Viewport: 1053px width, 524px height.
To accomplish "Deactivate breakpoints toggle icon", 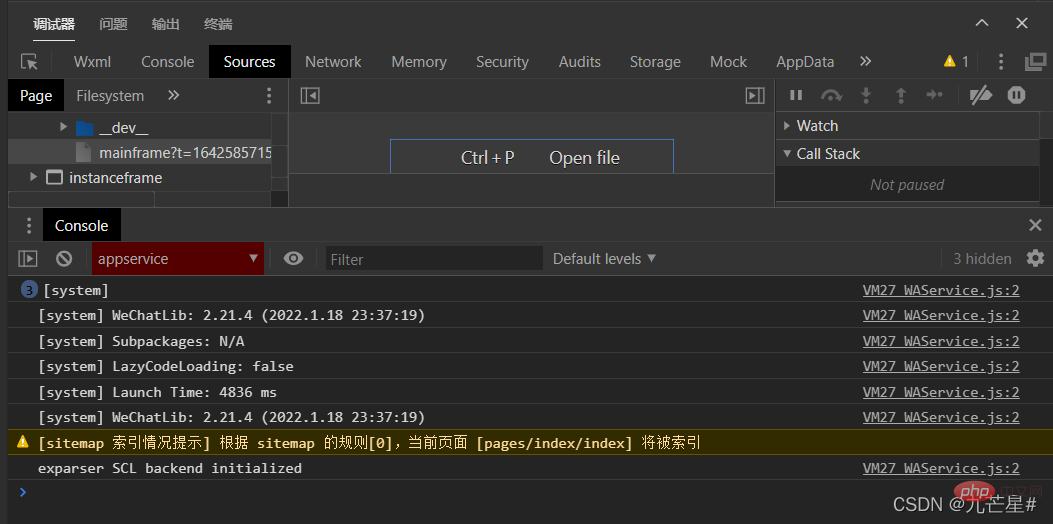I will coord(981,95).
